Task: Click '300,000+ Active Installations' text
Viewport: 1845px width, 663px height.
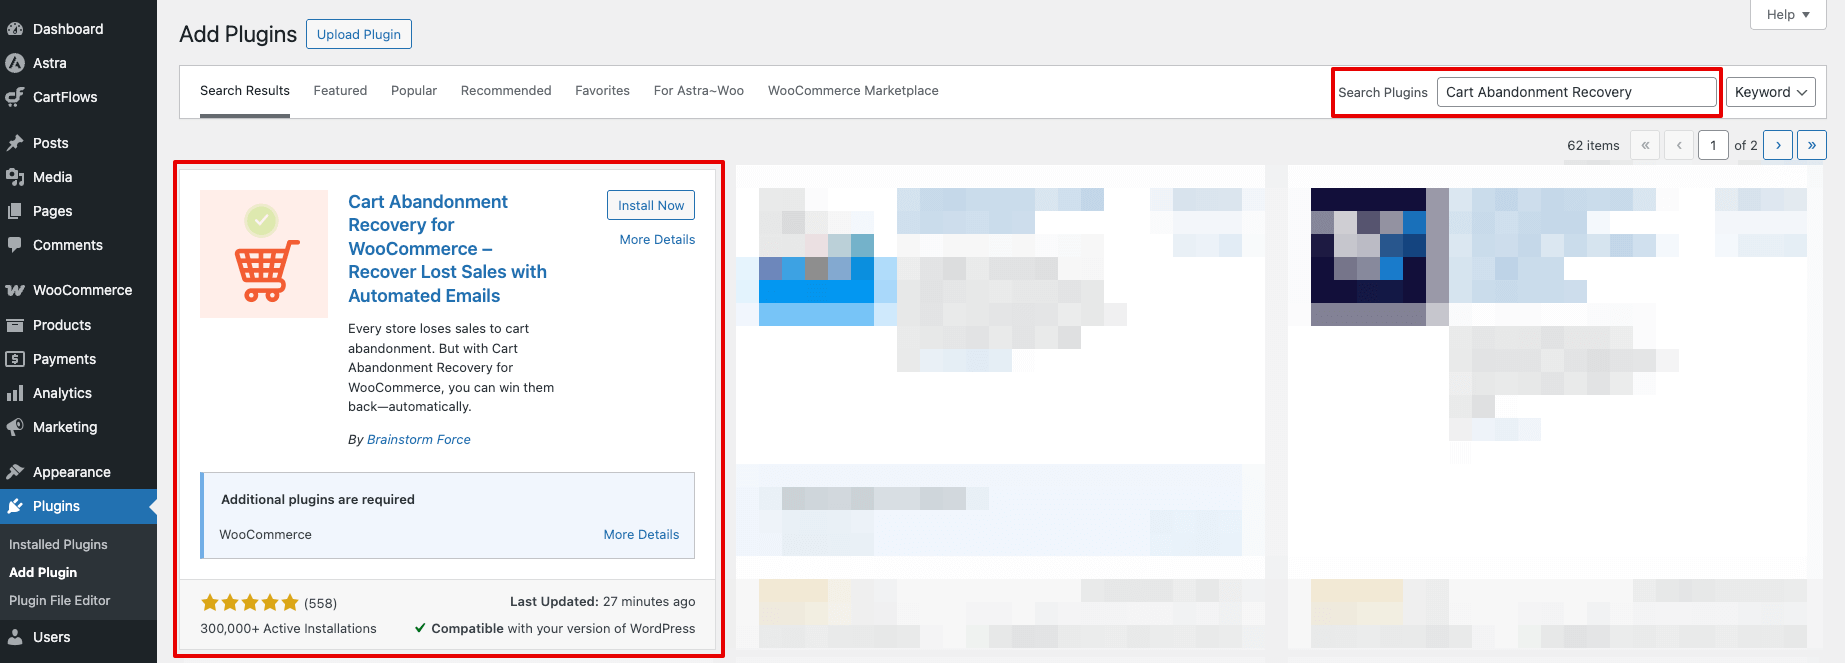Action: (288, 629)
